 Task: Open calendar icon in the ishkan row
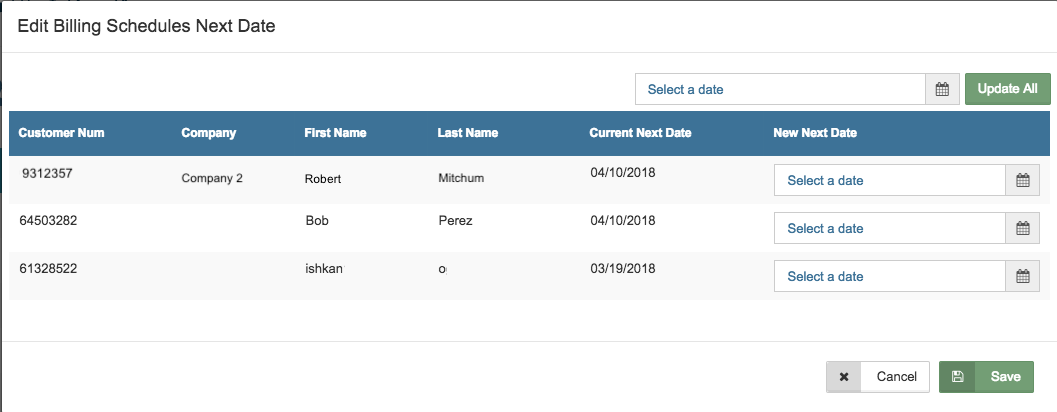click(1022, 276)
